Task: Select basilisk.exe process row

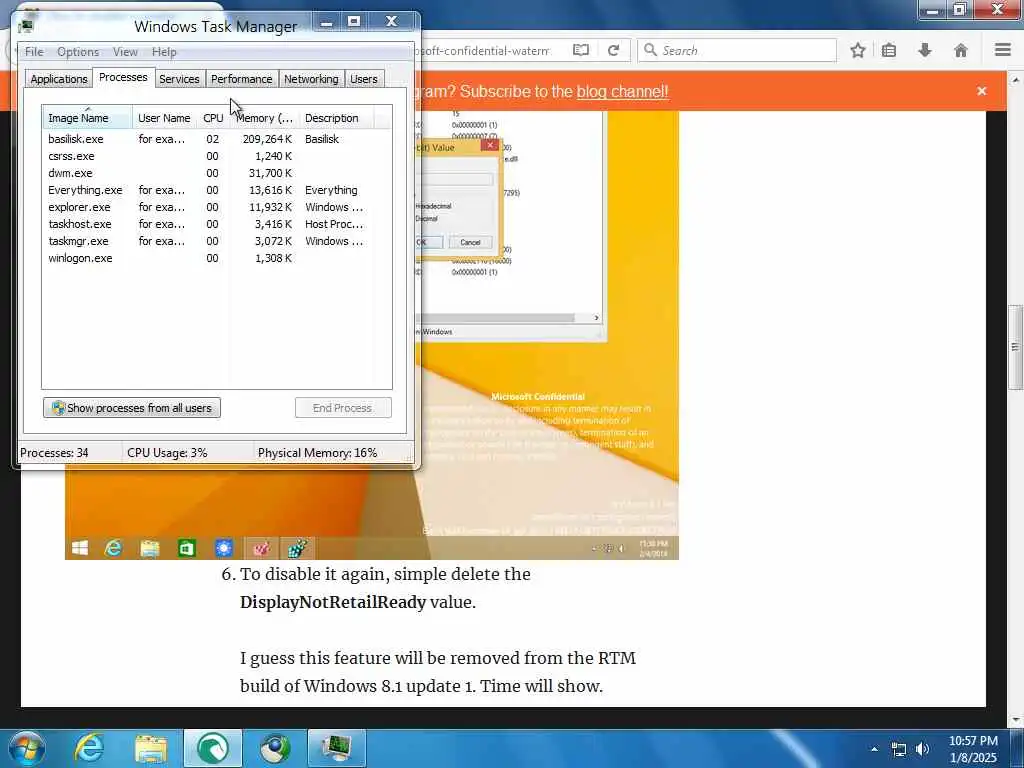Action: [217, 139]
